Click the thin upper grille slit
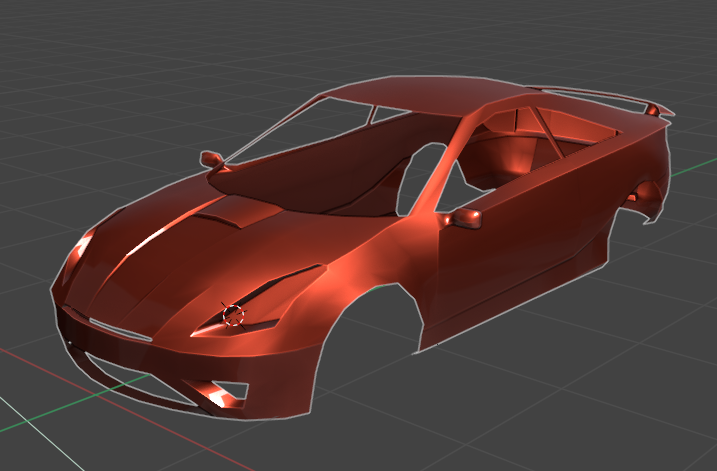 (120, 329)
